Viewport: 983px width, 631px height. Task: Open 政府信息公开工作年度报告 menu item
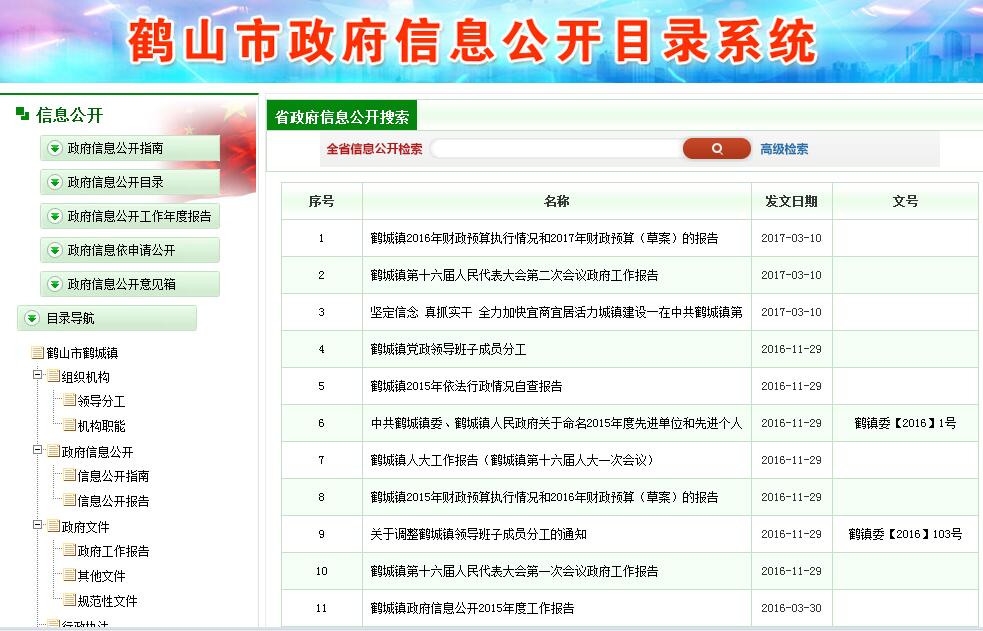click(139, 216)
